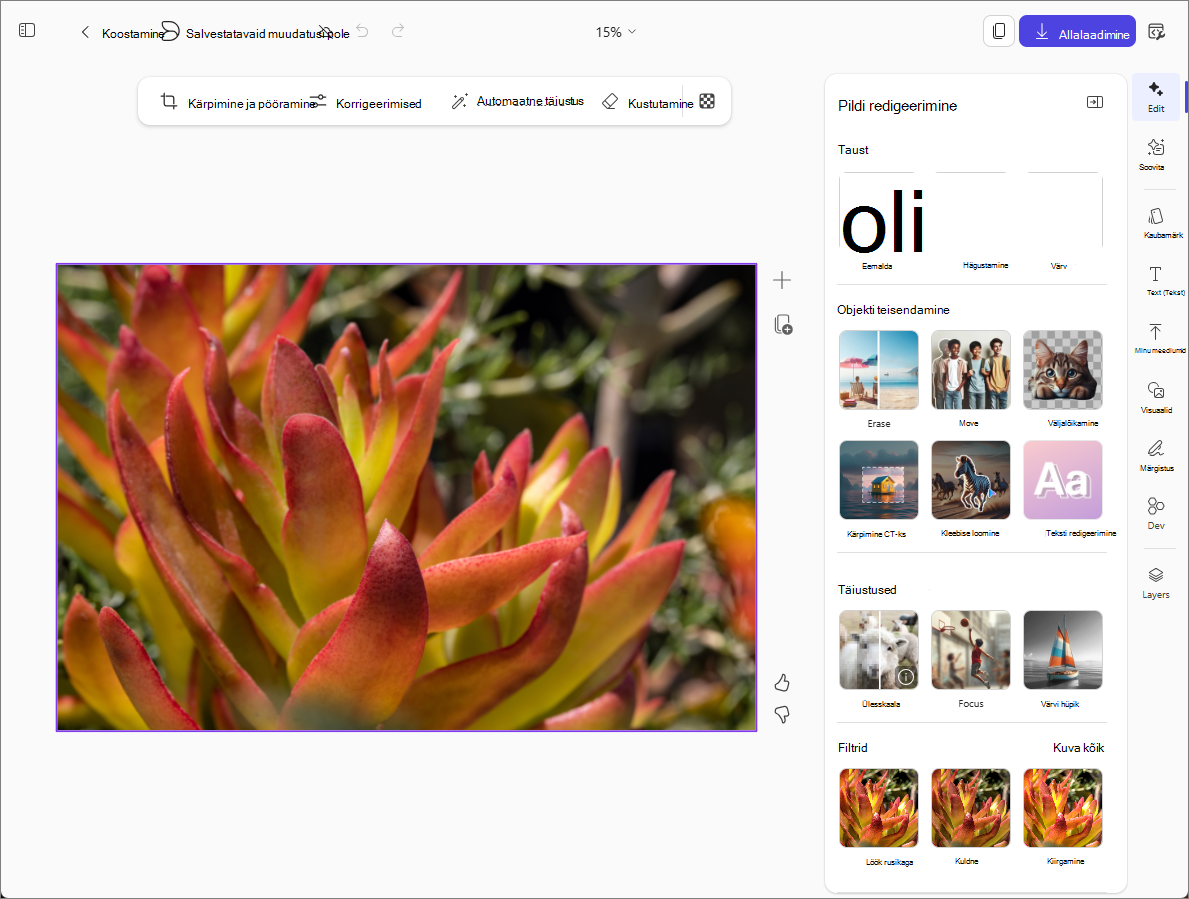Click the undo arrow icon

[x=362, y=31]
